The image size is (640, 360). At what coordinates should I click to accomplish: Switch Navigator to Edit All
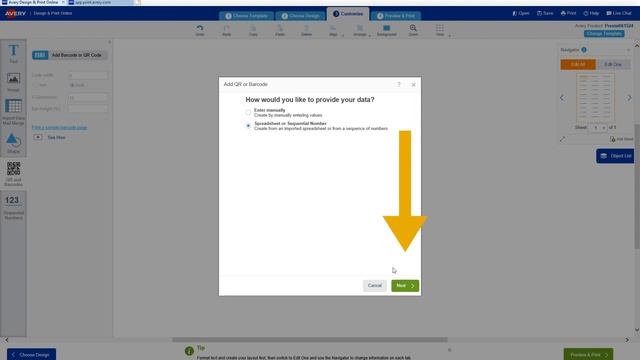click(x=578, y=64)
